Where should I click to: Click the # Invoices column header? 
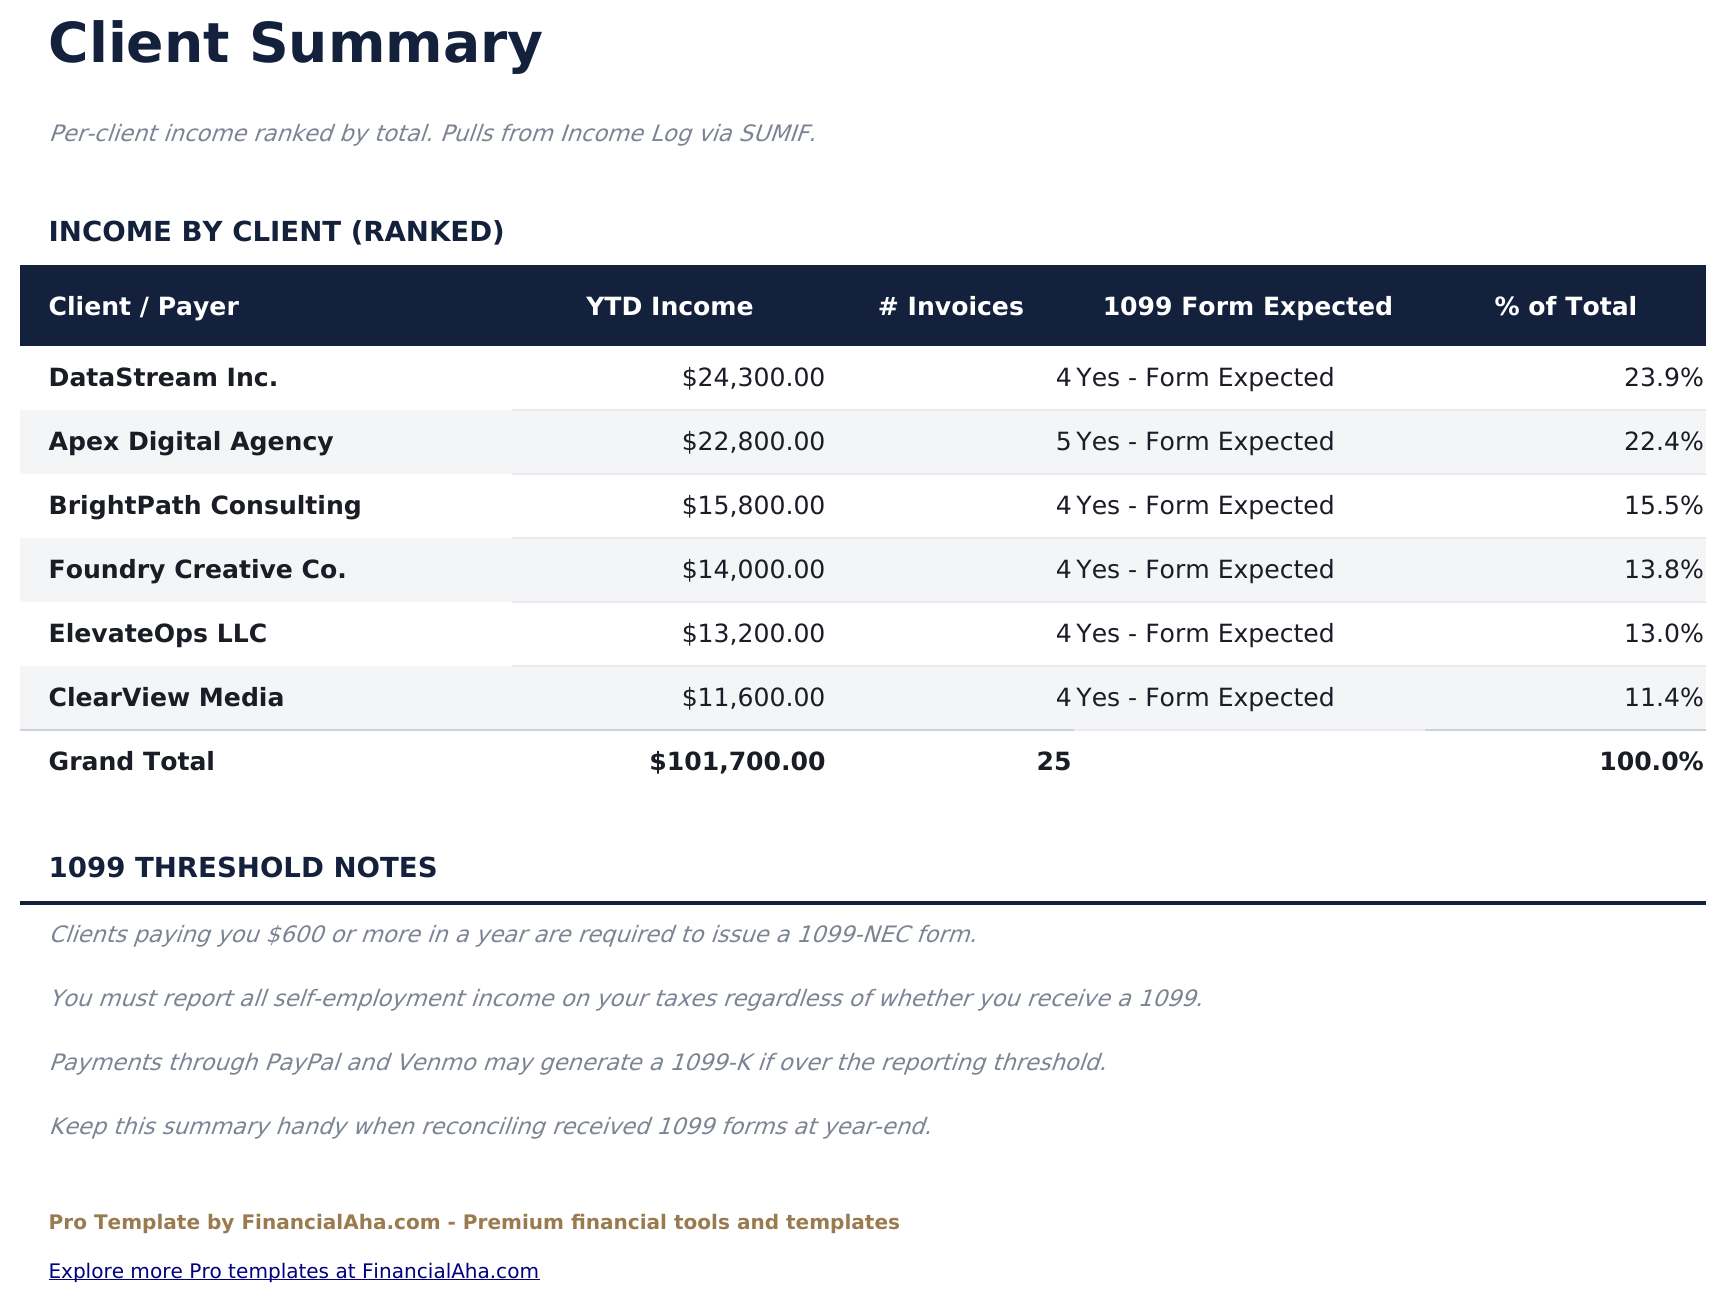coord(949,306)
